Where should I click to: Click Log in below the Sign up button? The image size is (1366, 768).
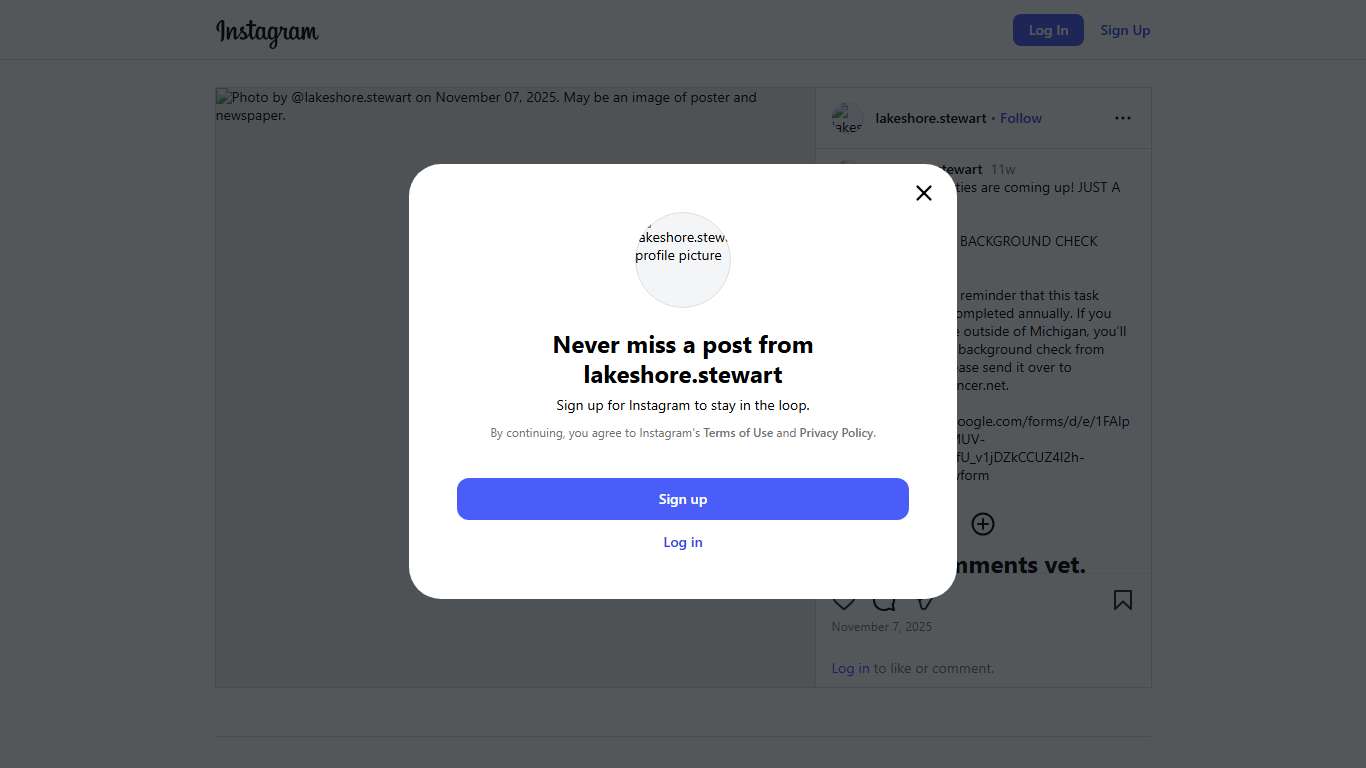click(683, 542)
